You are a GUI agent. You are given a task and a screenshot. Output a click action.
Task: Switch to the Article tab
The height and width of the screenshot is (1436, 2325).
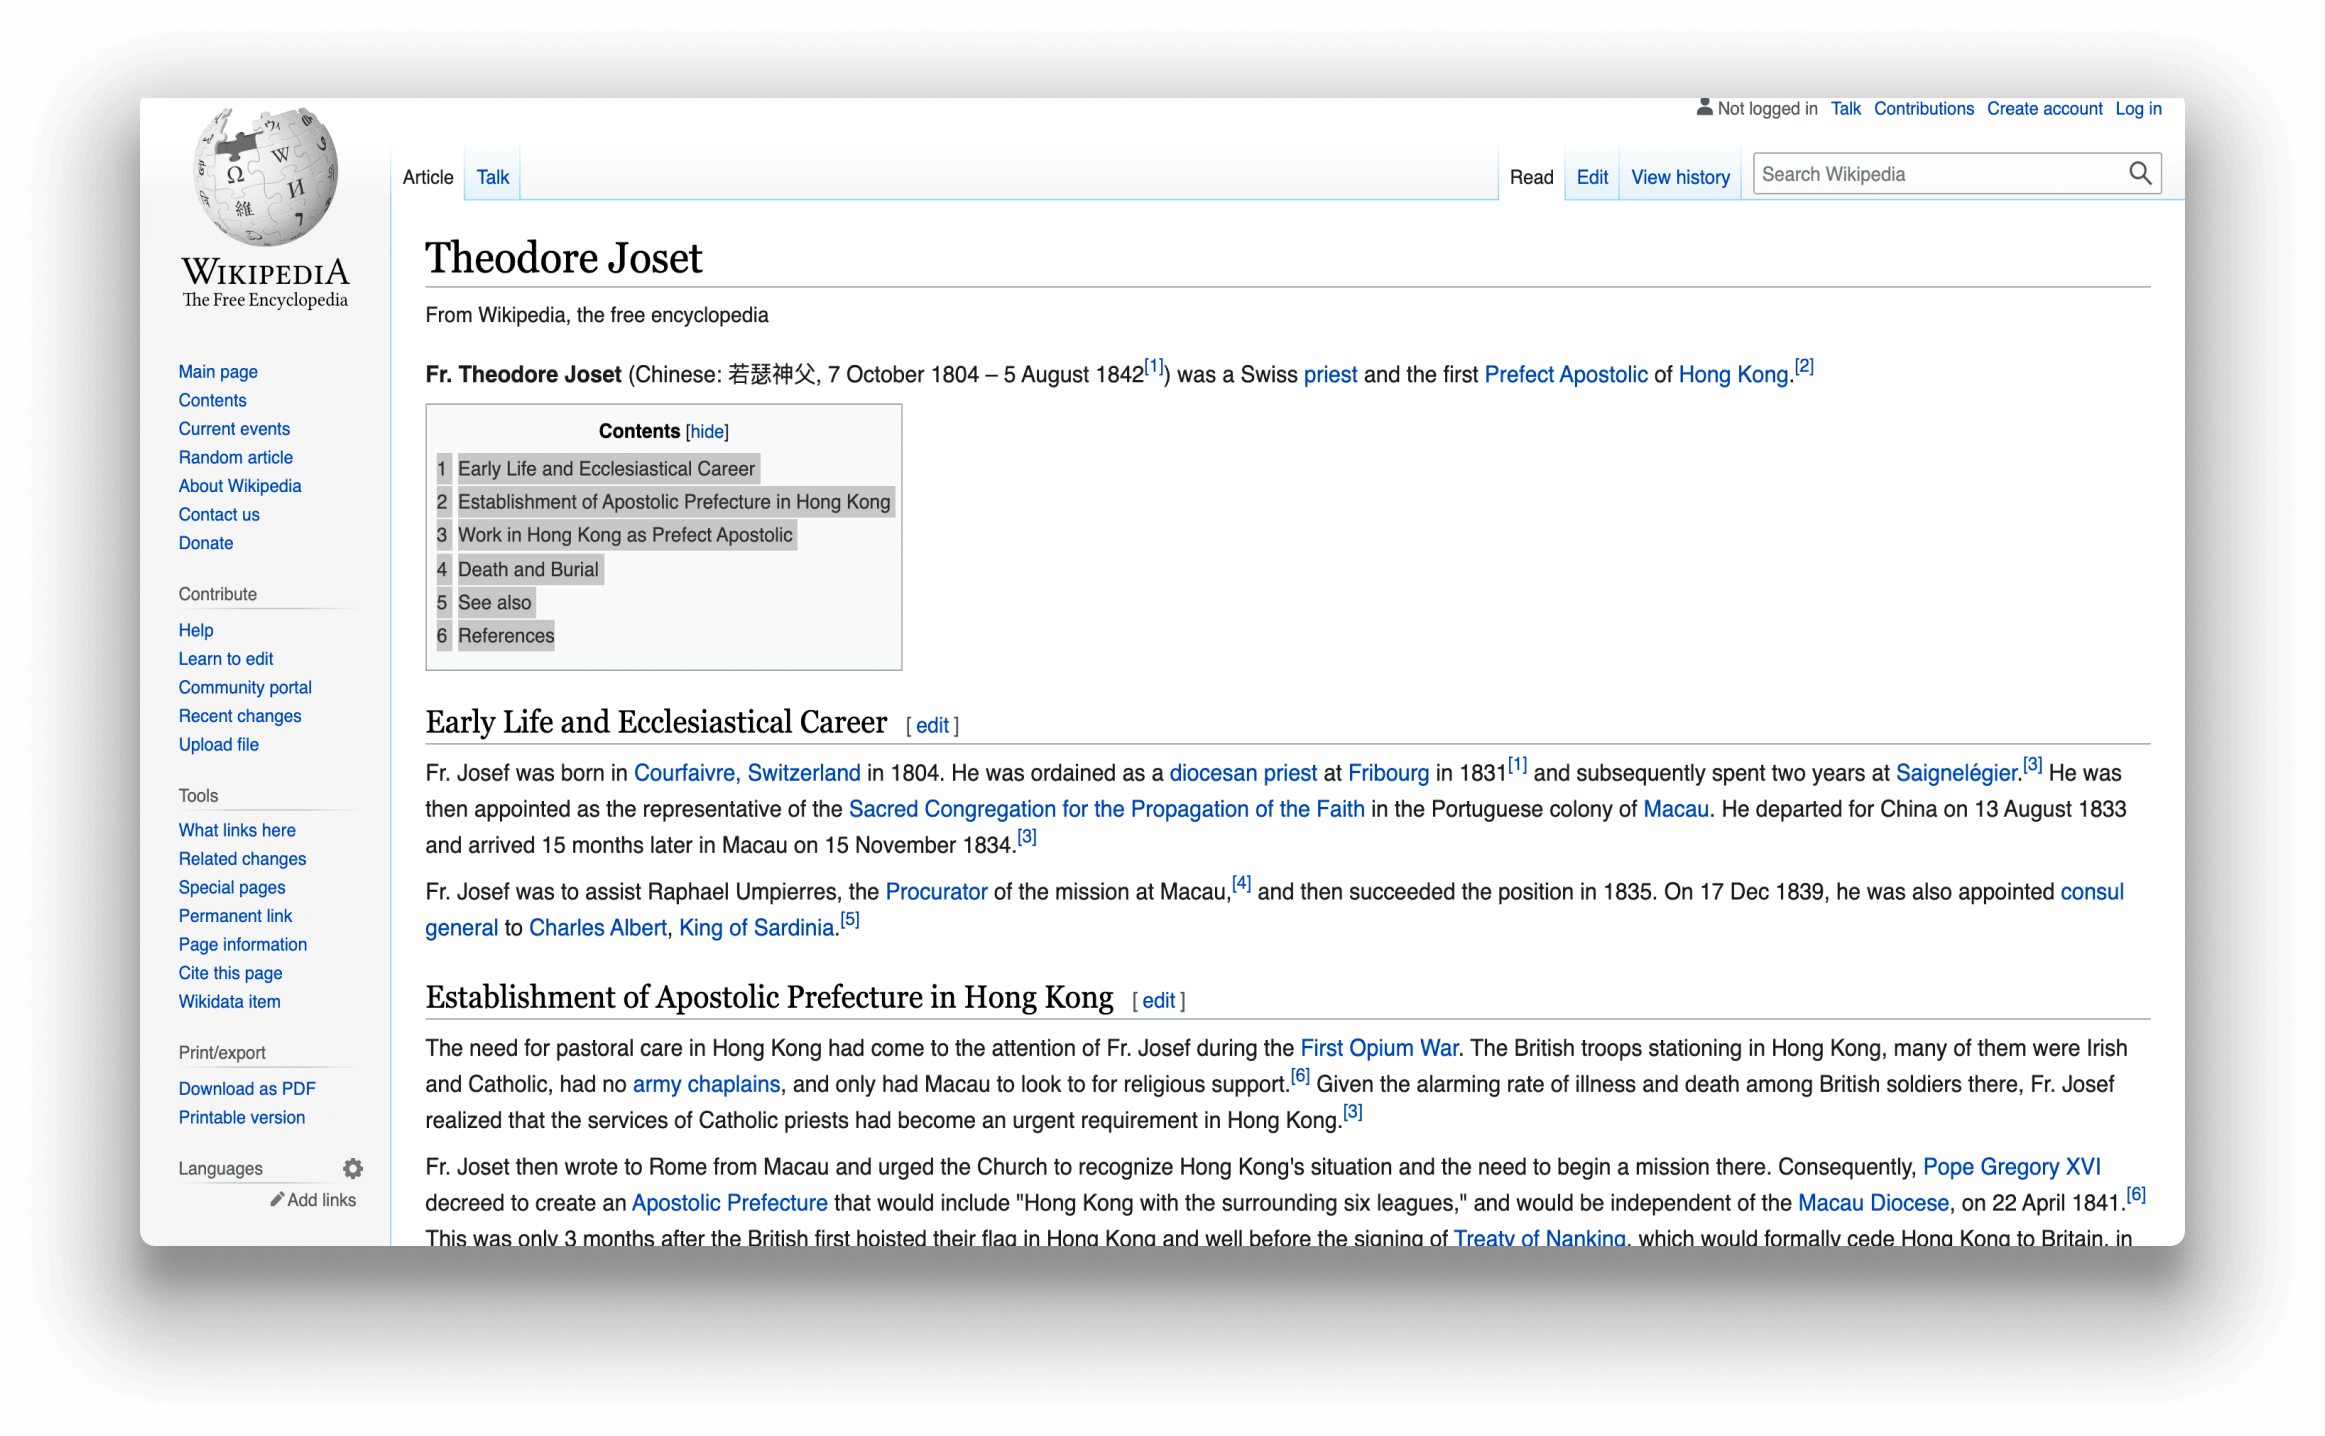tap(428, 177)
